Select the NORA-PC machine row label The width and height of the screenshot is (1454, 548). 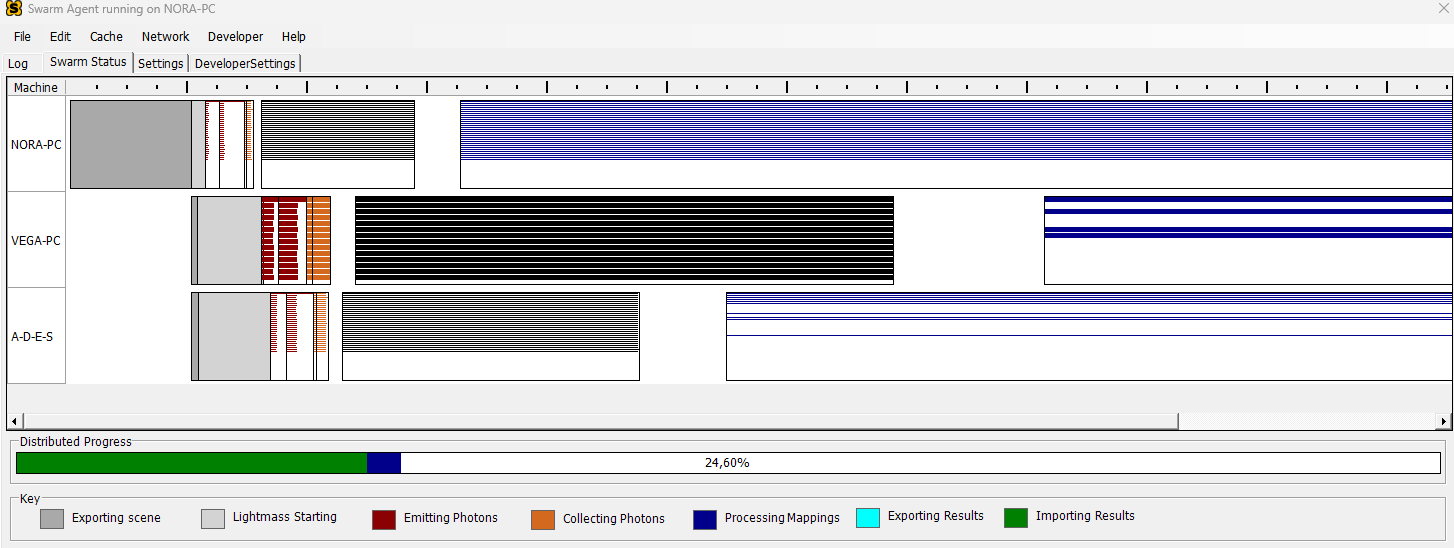click(x=36, y=144)
